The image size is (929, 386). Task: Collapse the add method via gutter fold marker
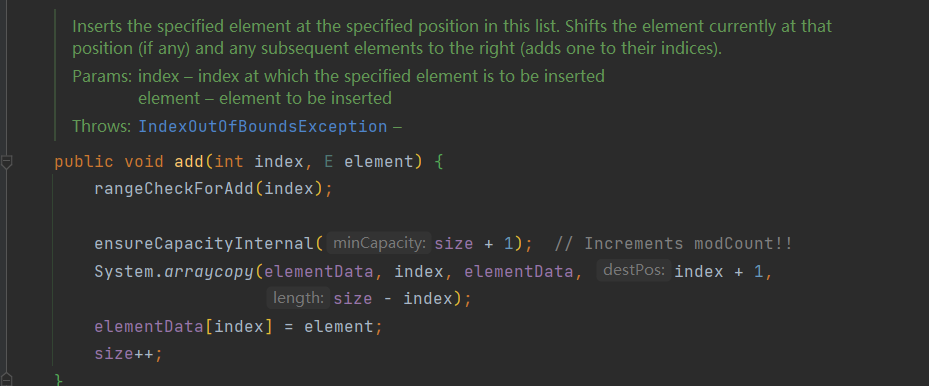[7, 162]
